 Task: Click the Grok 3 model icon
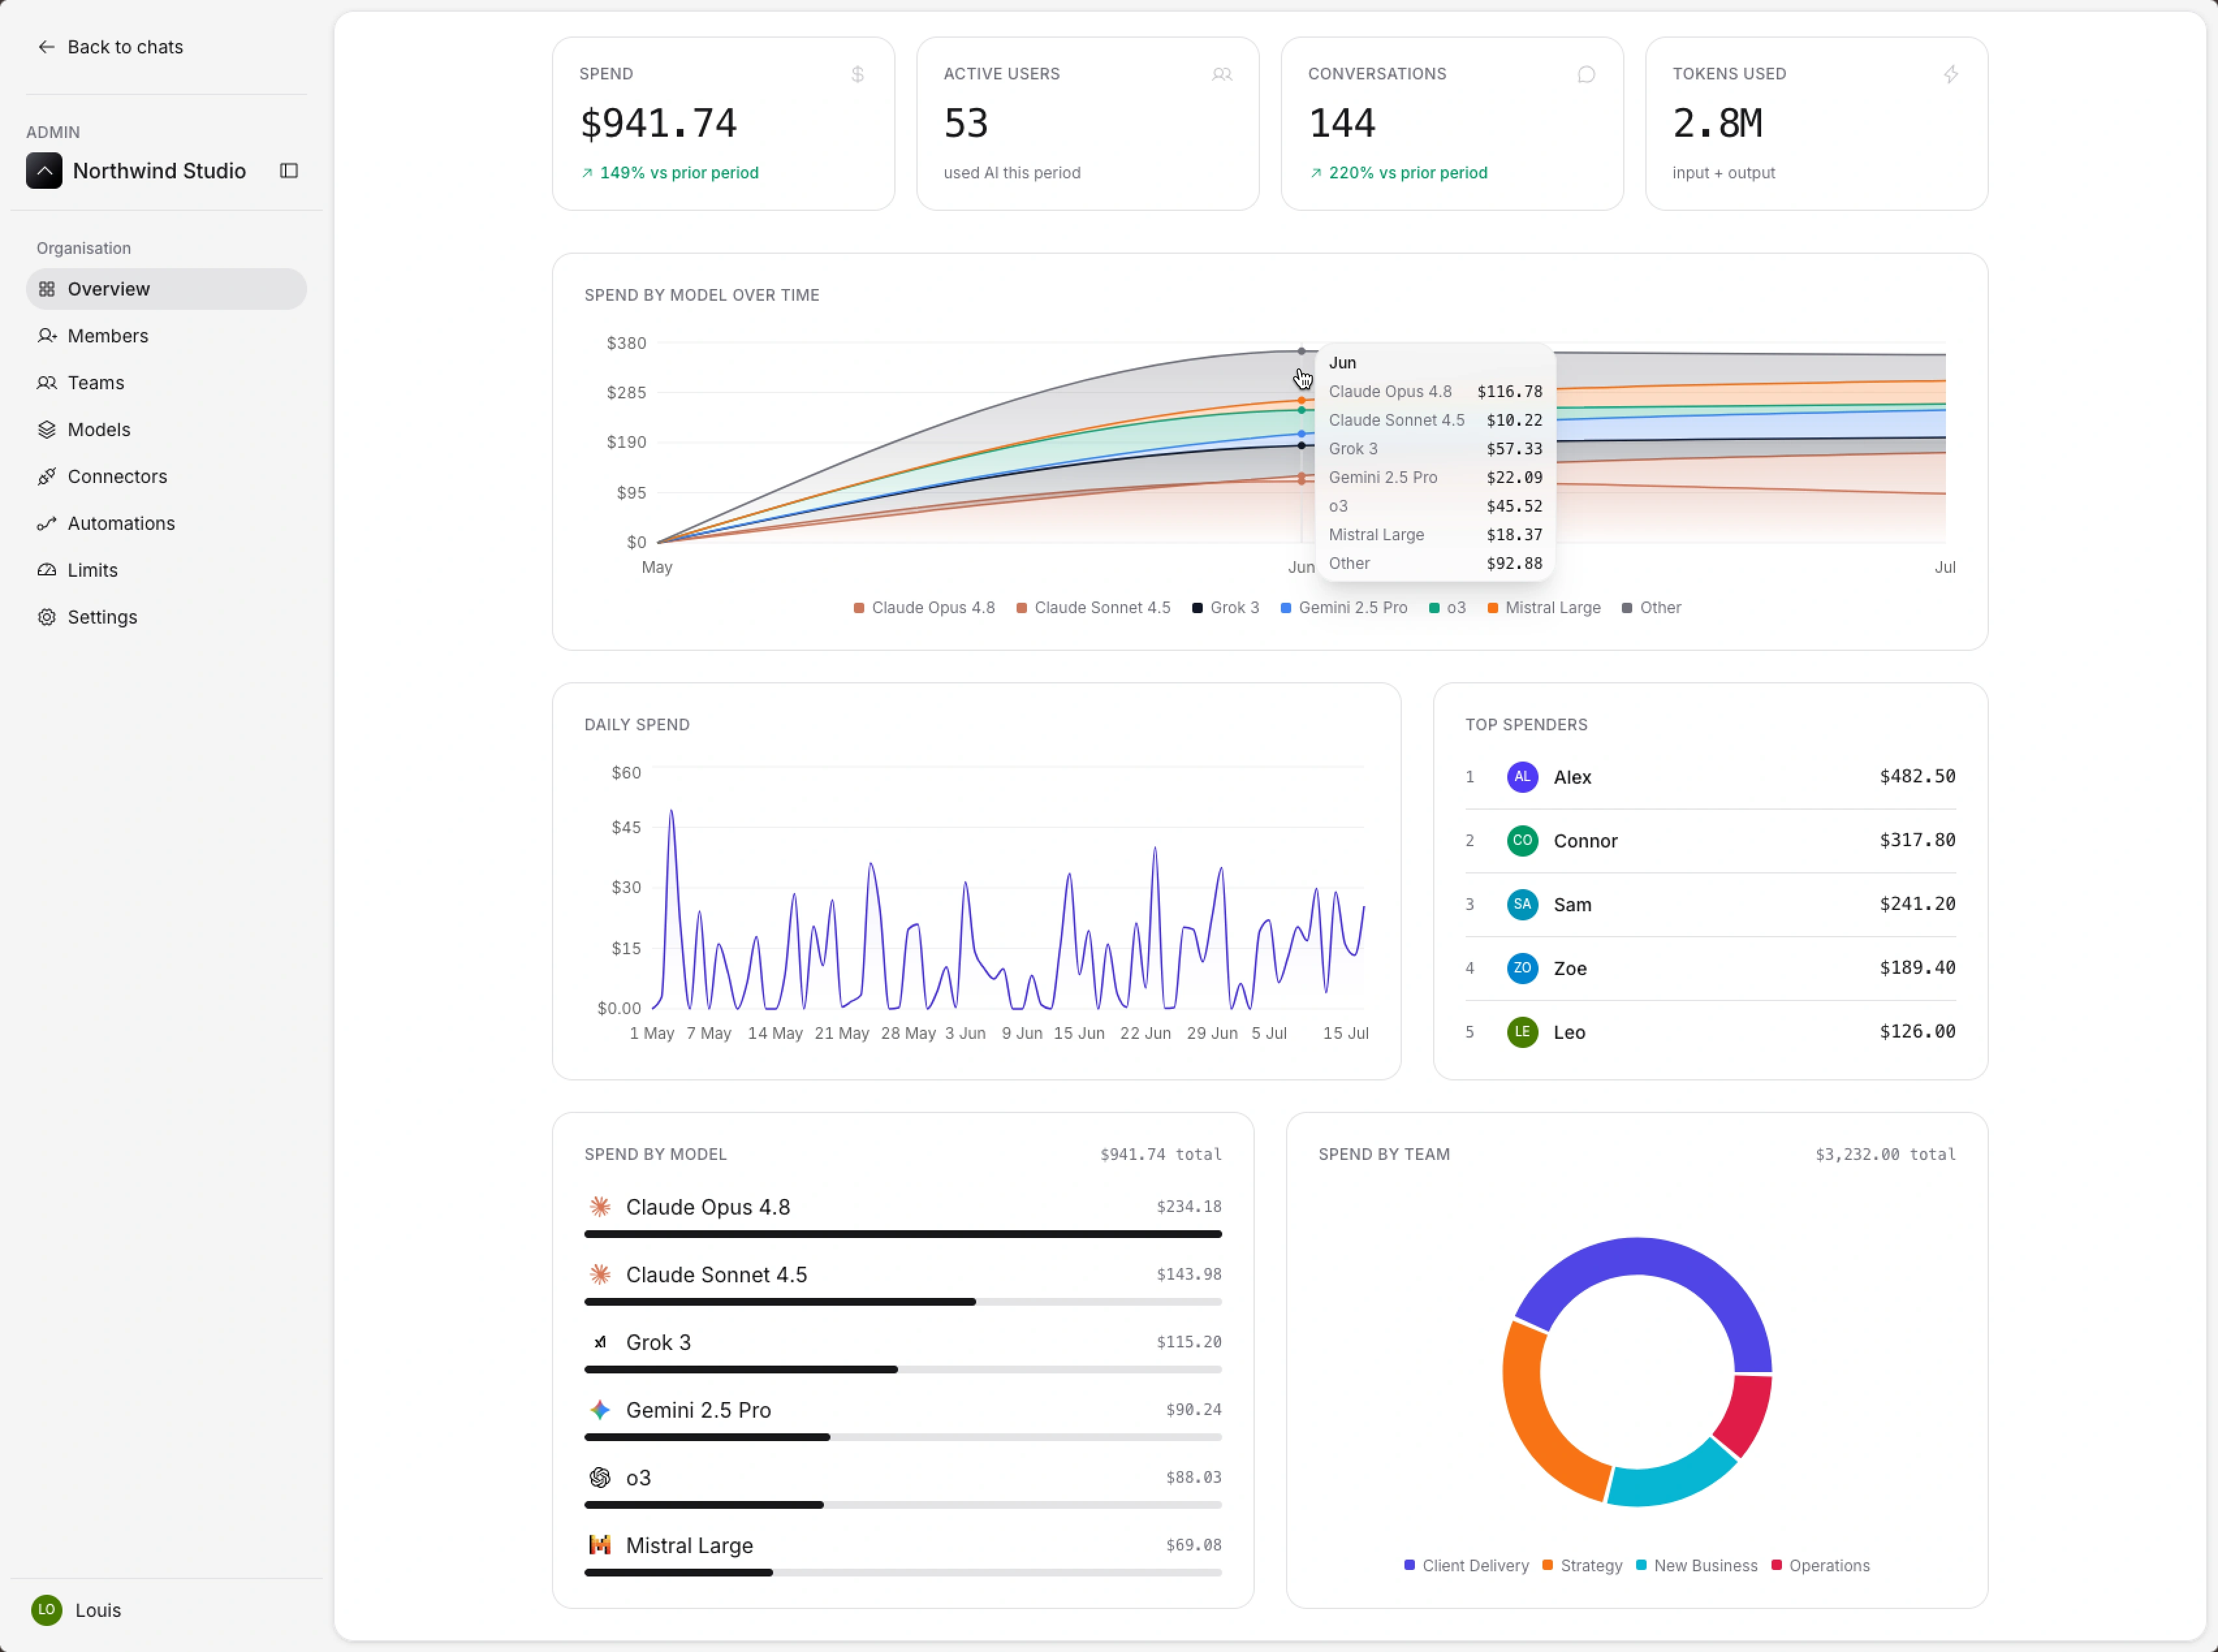(x=600, y=1342)
